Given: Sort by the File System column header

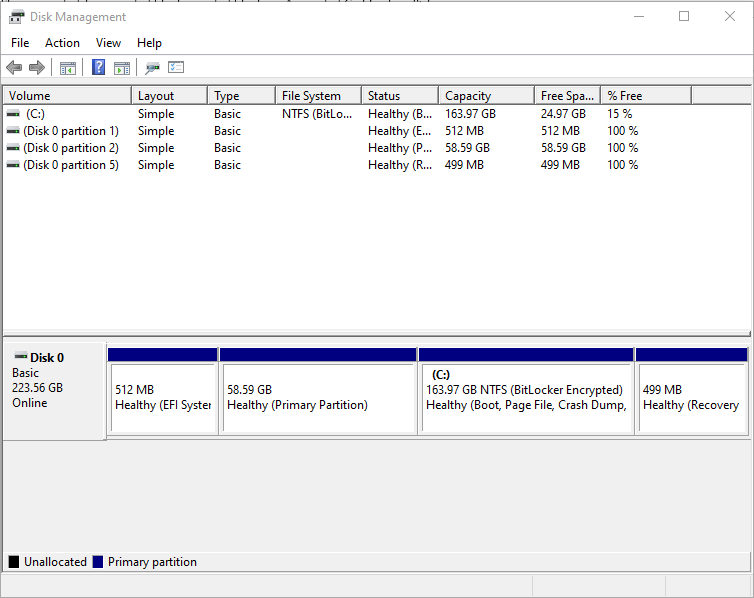Looking at the screenshot, I should tap(319, 96).
